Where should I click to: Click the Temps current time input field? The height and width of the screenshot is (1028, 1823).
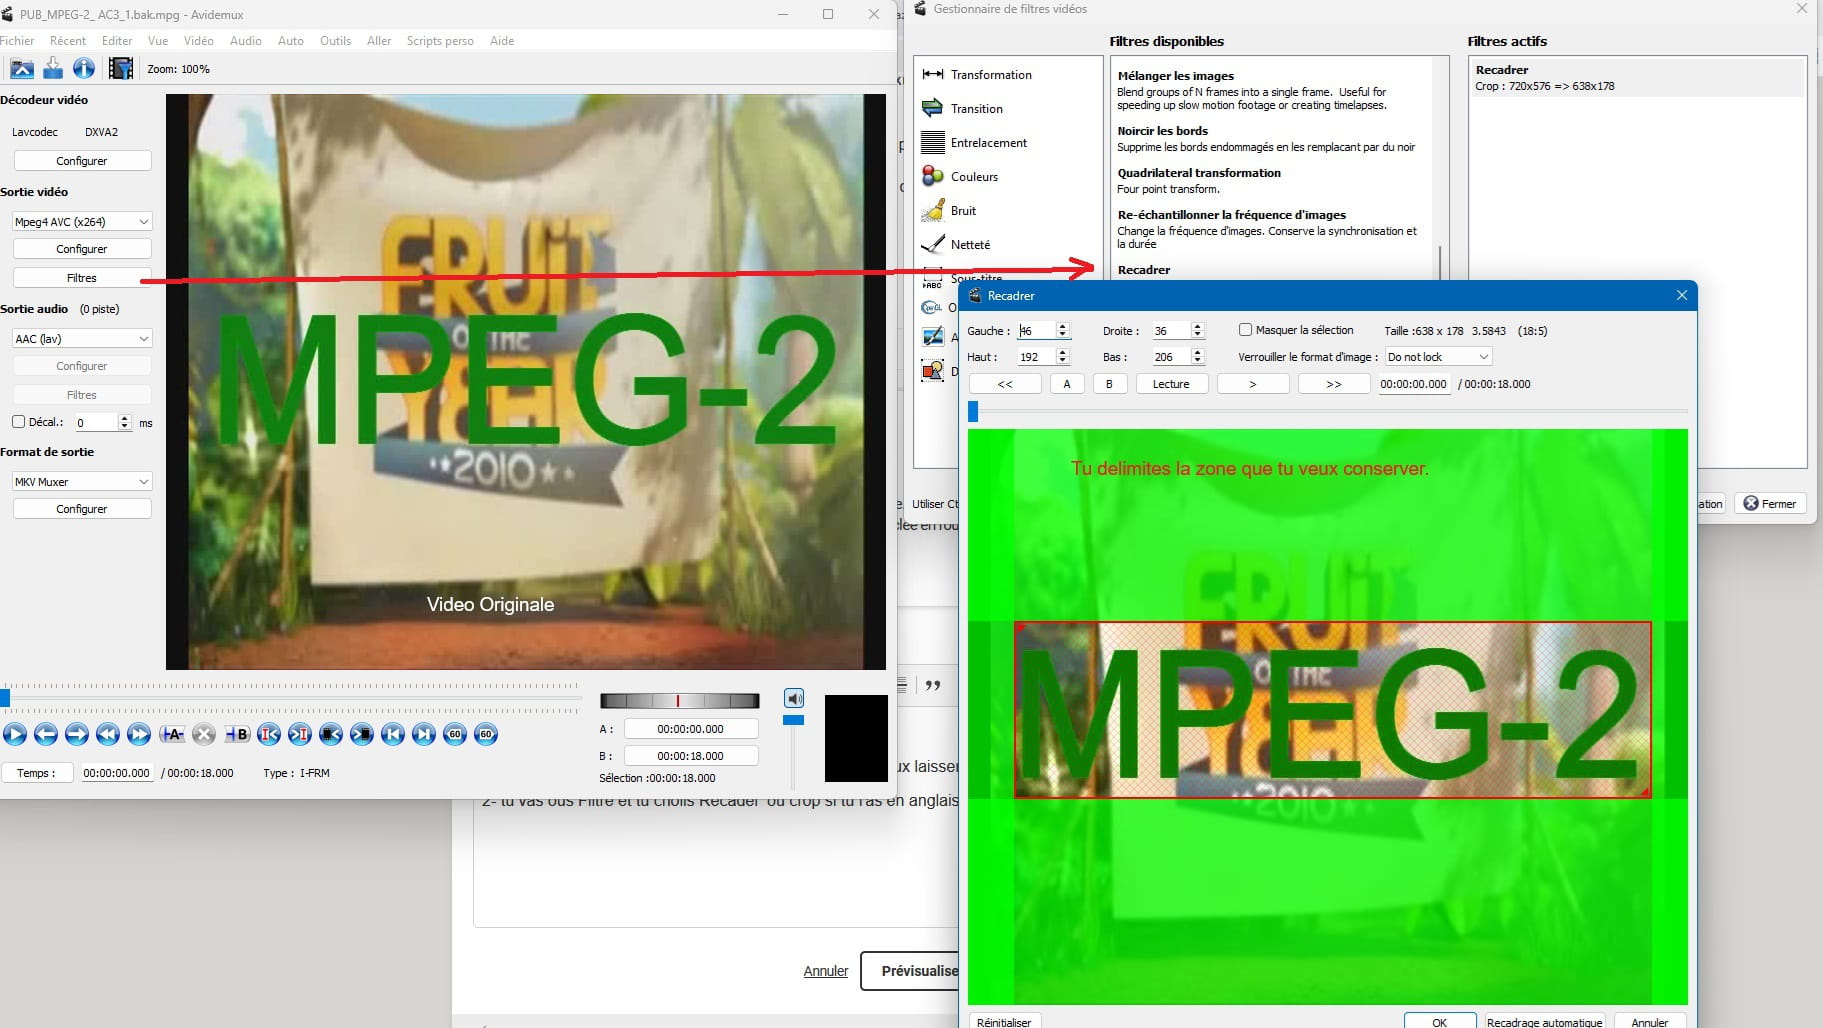tap(116, 773)
